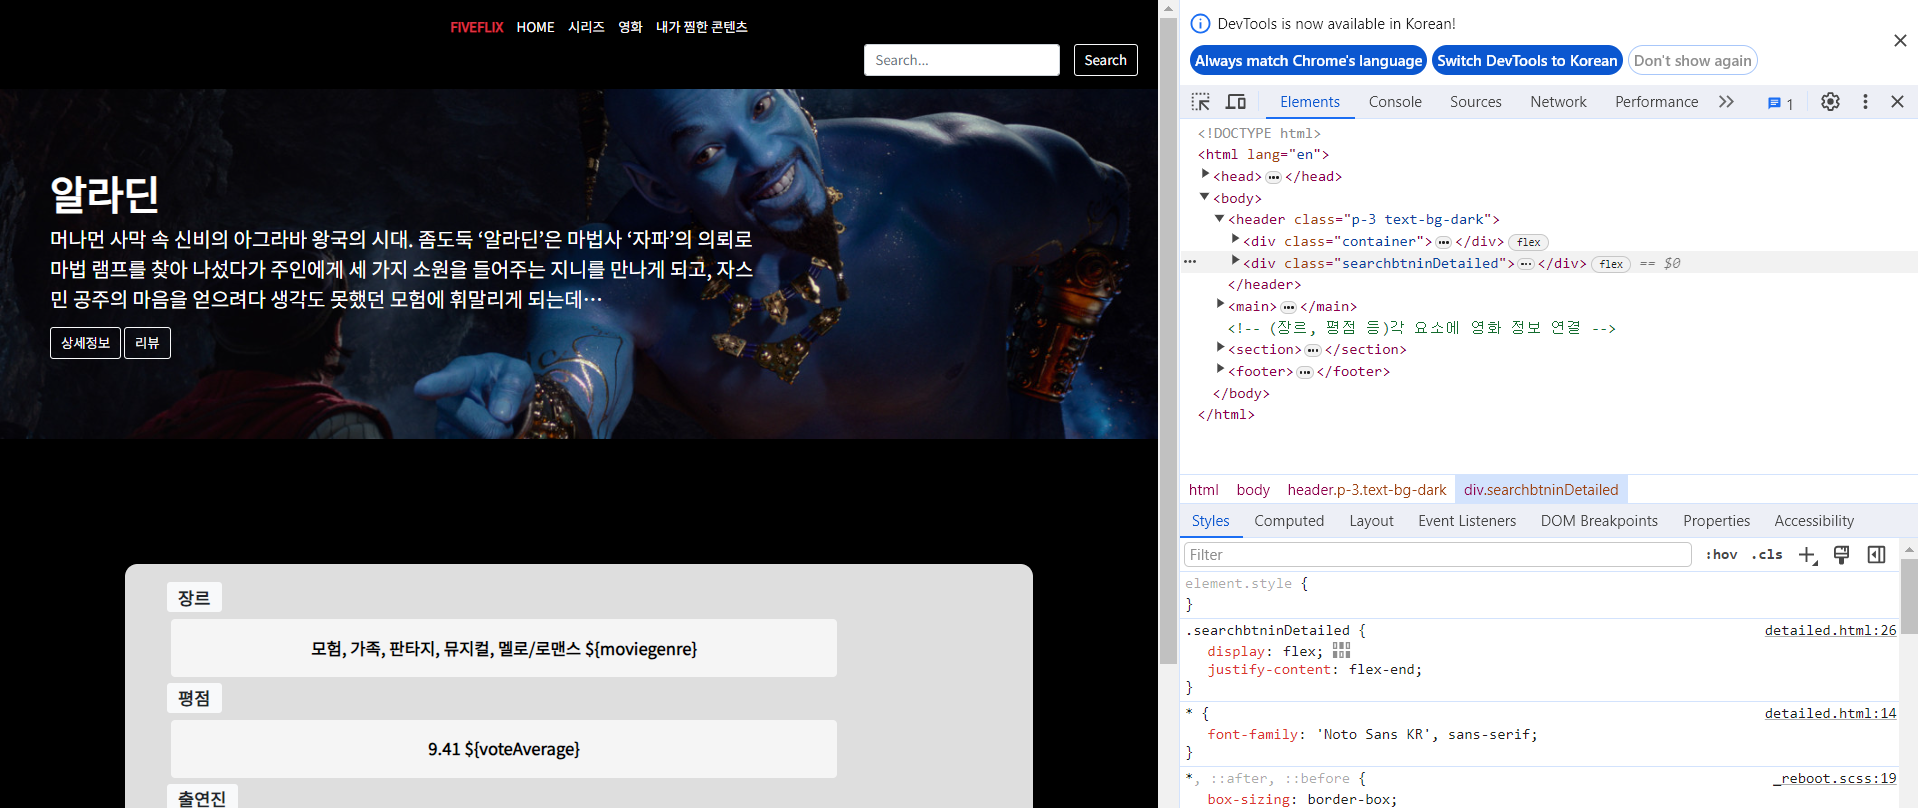This screenshot has width=1918, height=808.
Task: Click the three-dot gutter icon beside selected node
Action: (x=1190, y=262)
